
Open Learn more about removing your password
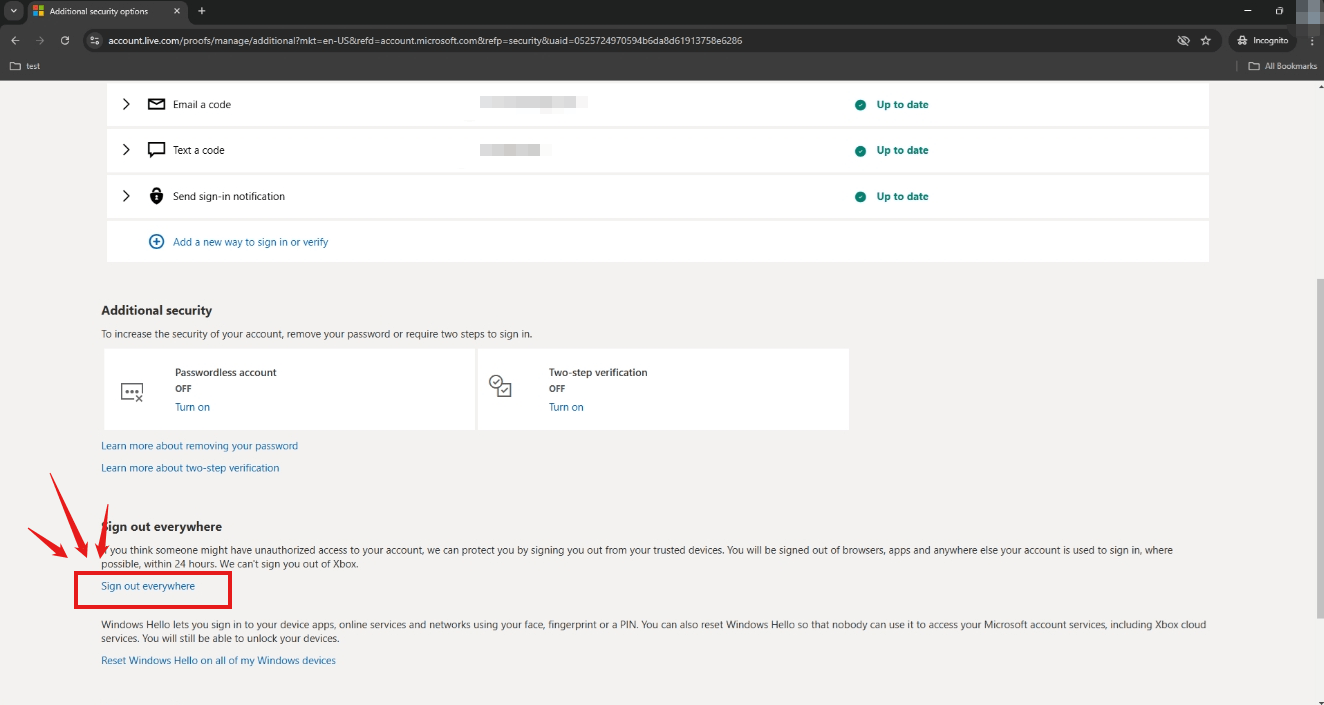199,446
